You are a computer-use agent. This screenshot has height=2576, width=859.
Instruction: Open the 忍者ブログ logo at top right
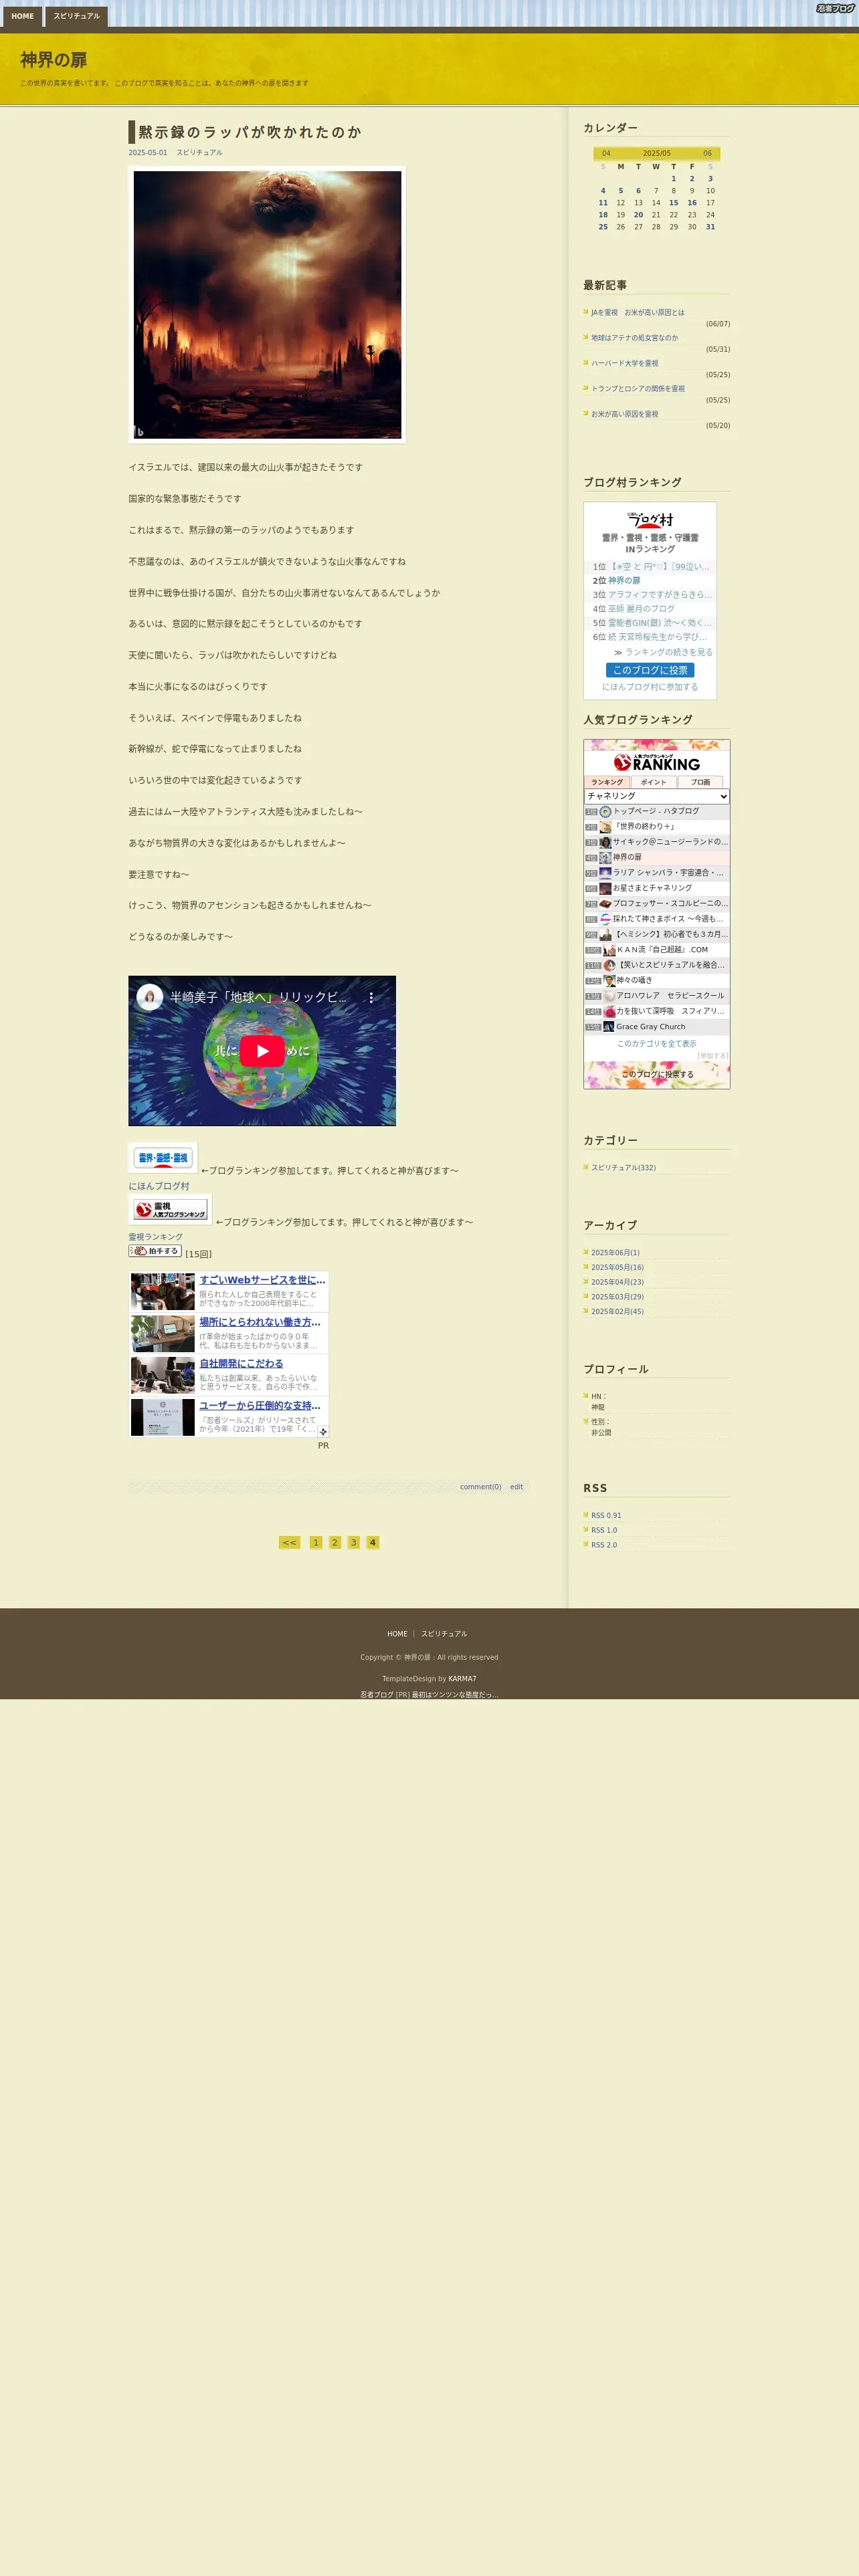point(835,8)
